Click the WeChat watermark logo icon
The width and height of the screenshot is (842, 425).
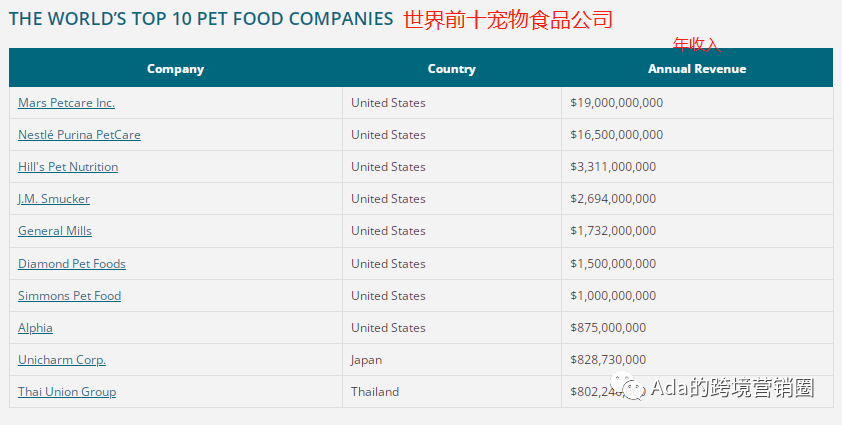(628, 388)
